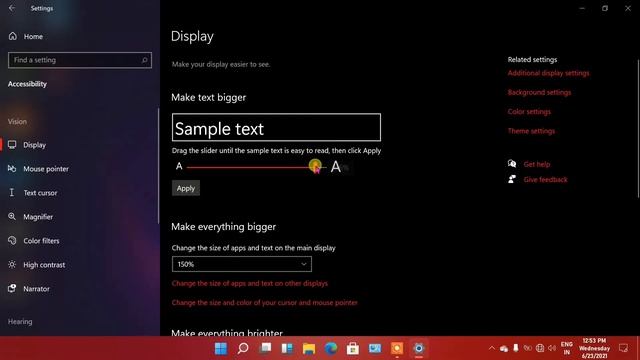The height and width of the screenshot is (360, 640).
Task: Click the OneDrive cloud tray icon
Action: (x=504, y=349)
